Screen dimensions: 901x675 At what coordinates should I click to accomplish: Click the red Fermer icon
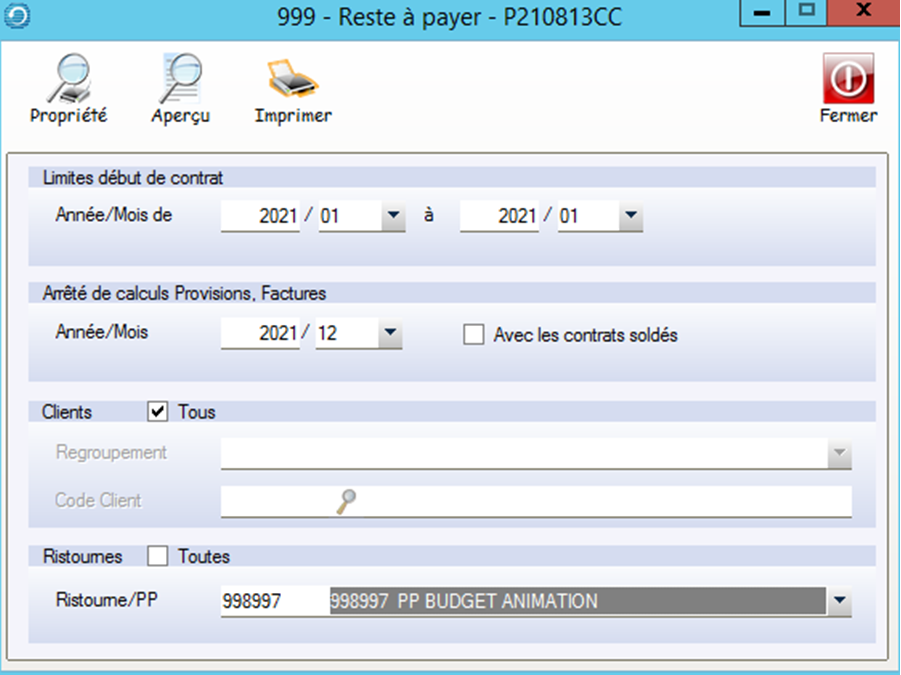click(x=848, y=79)
